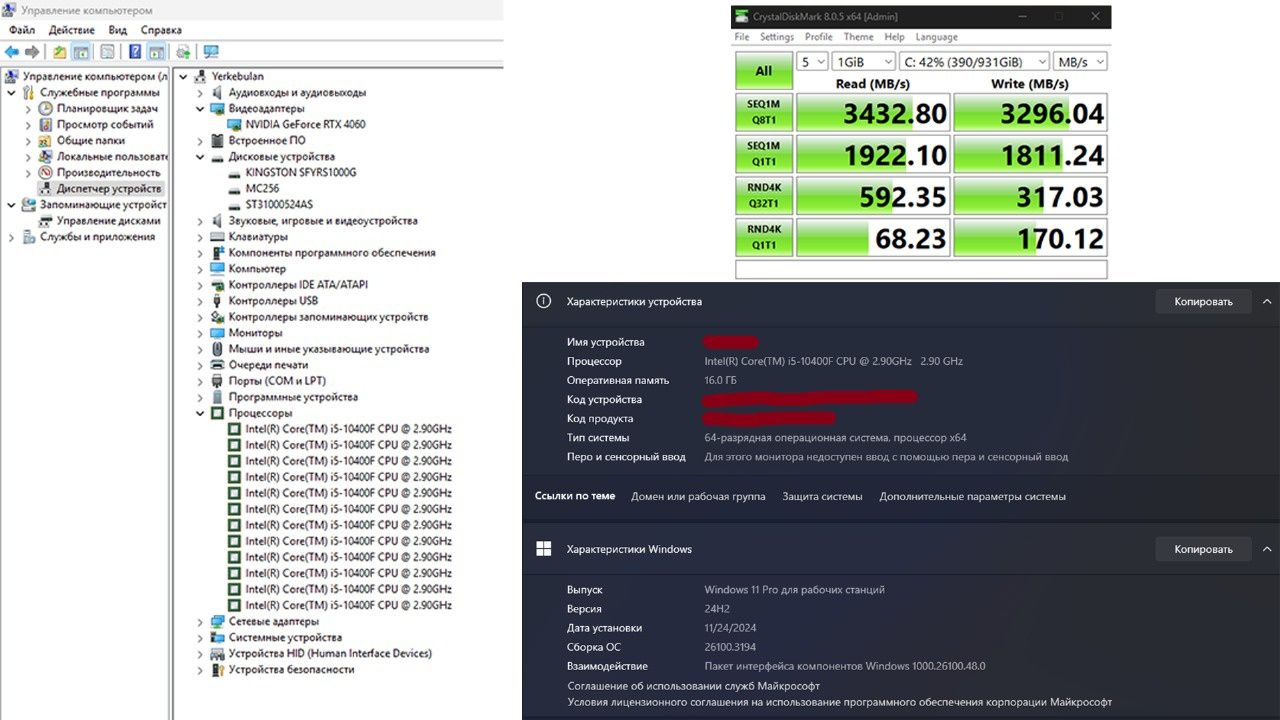Viewport: 1280px width, 720px height.
Task: Click the Очереди печати printer icon
Action: point(217,364)
